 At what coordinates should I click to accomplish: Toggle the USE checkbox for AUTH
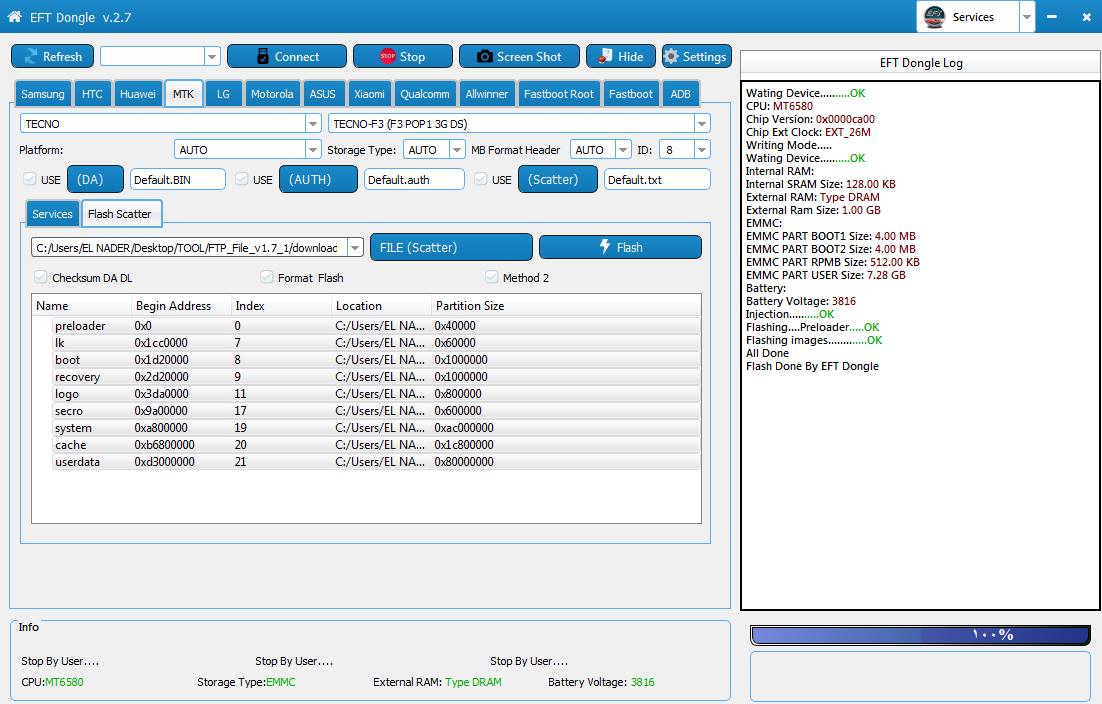pos(241,179)
